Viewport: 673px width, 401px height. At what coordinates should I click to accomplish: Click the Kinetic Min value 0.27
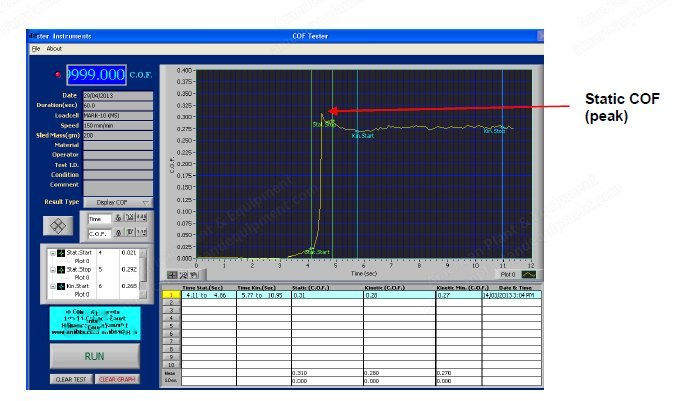pos(458,295)
